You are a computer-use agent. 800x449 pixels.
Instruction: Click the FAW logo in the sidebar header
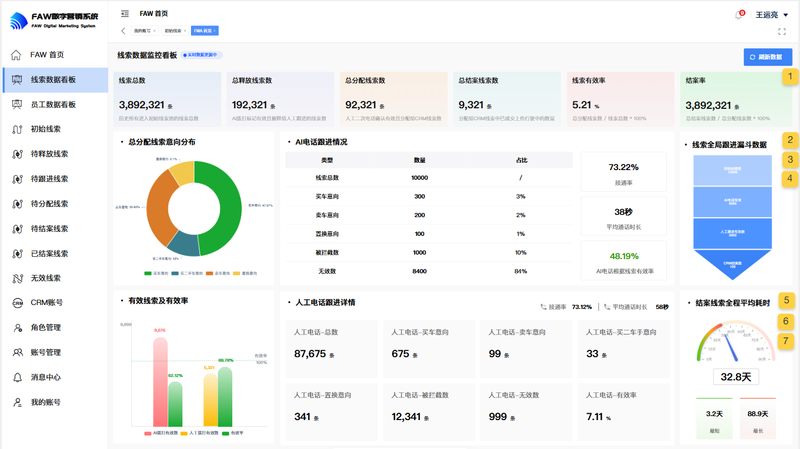(x=18, y=21)
